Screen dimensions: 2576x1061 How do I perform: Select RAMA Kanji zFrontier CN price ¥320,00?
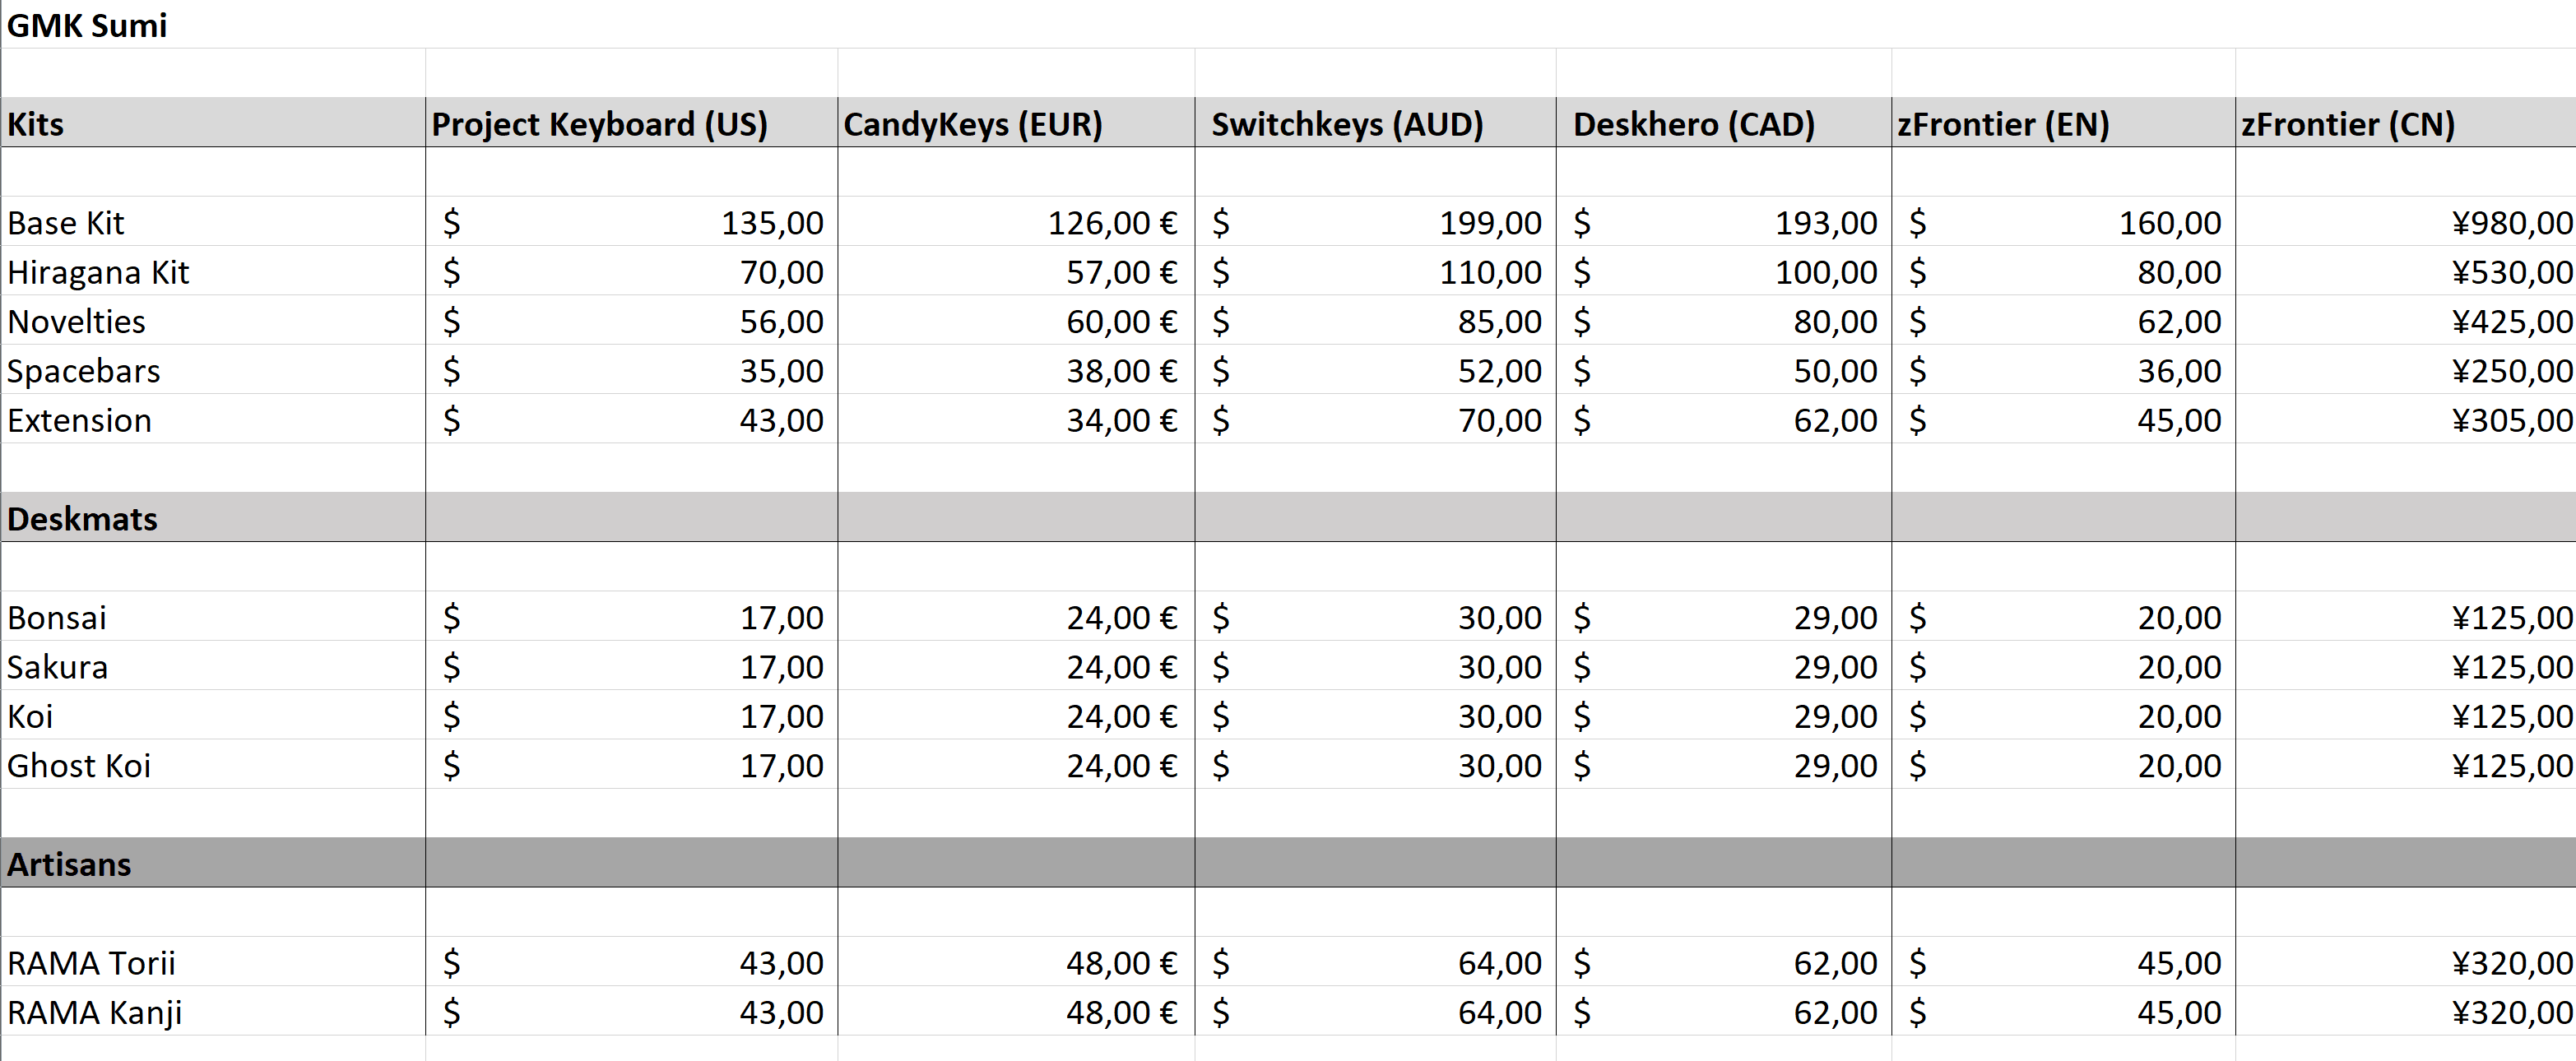pyautogui.click(x=2510, y=1012)
